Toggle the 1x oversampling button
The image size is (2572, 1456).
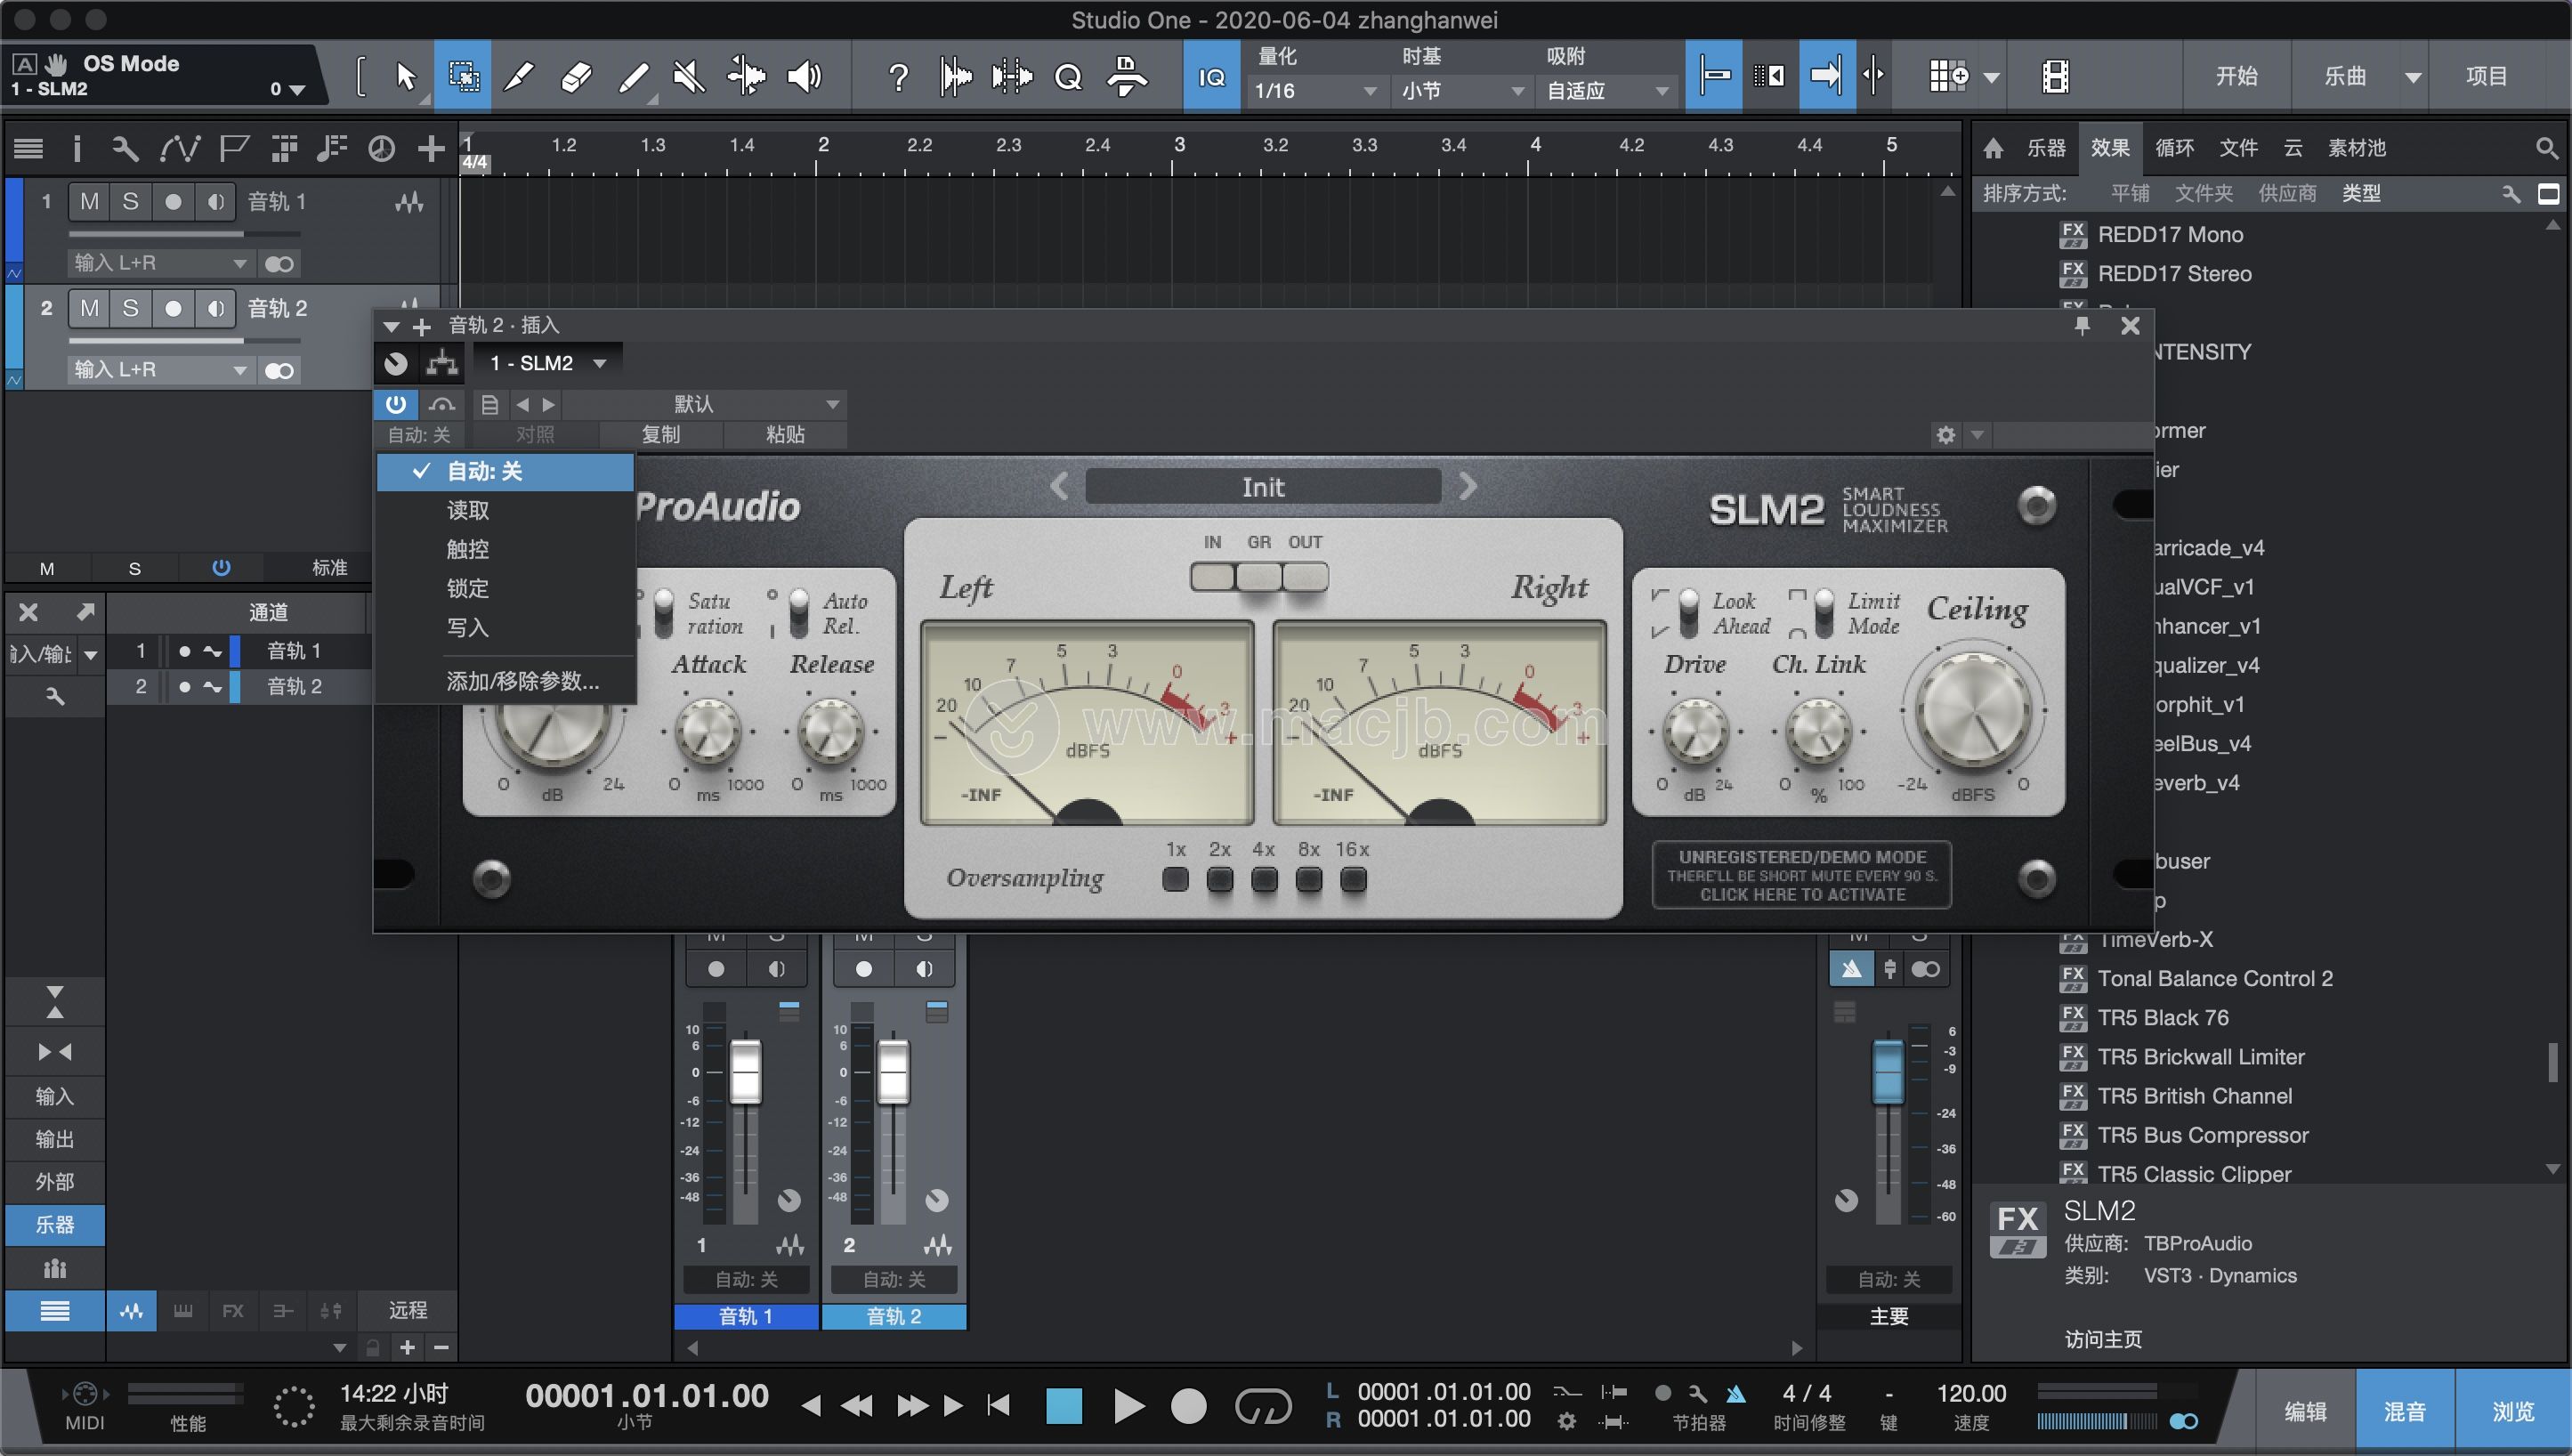(x=1176, y=880)
